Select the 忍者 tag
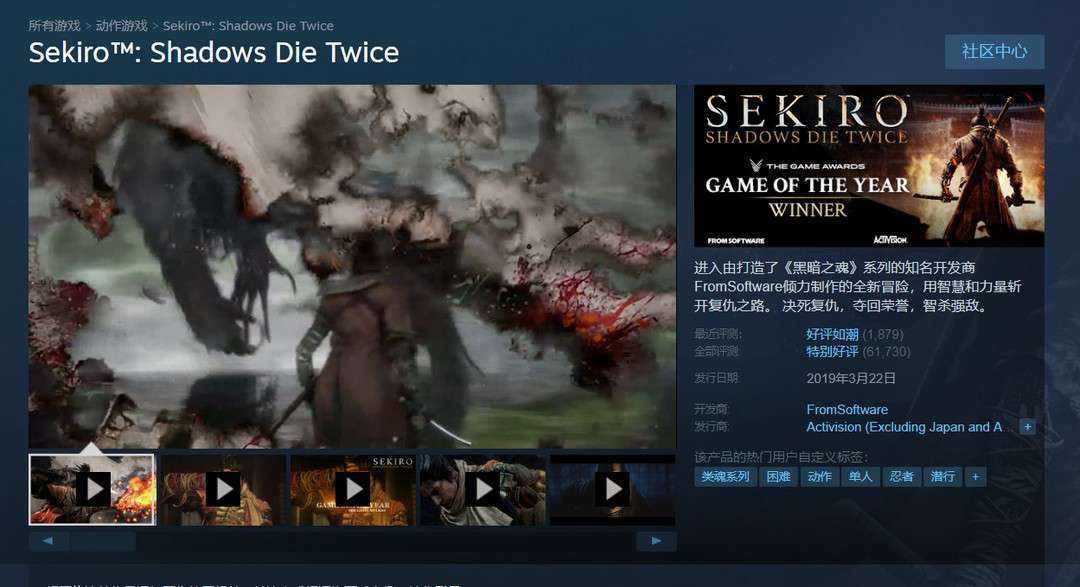 (901, 477)
